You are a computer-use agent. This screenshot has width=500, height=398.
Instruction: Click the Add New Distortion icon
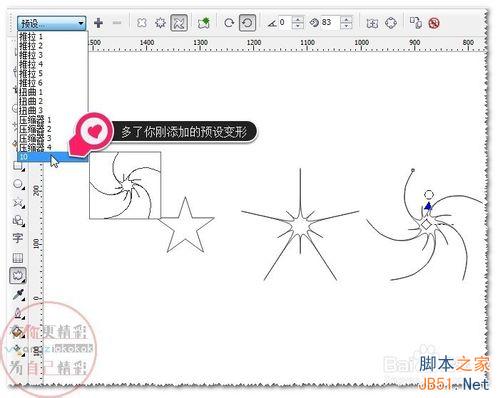(x=204, y=23)
